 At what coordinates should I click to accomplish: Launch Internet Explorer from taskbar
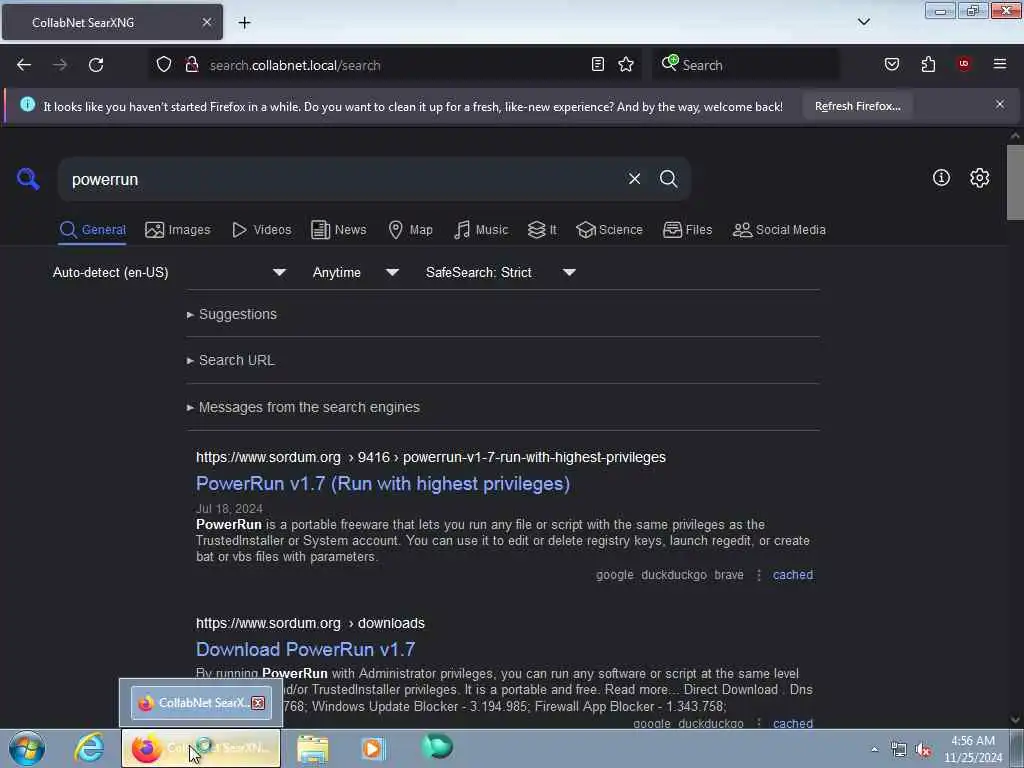(89, 748)
